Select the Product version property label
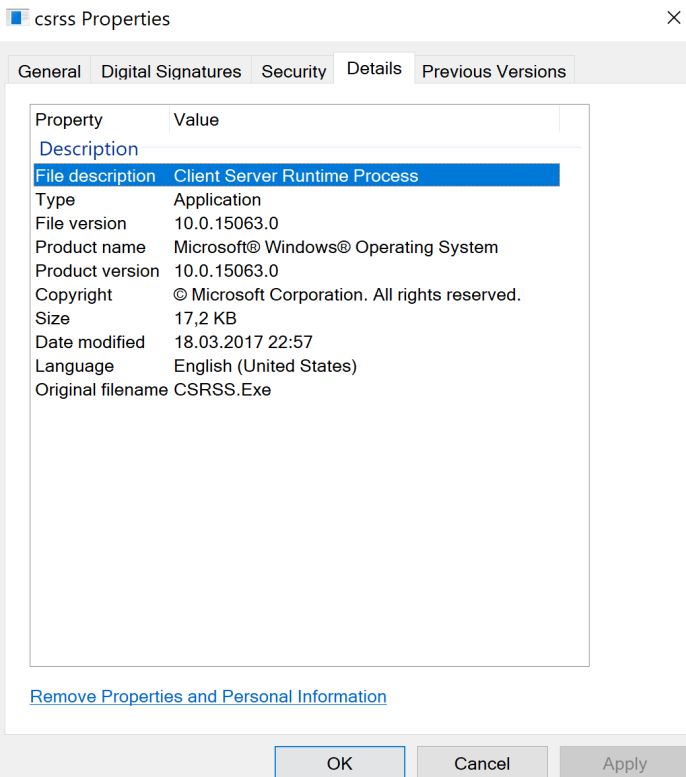The height and width of the screenshot is (777, 686). (x=97, y=271)
